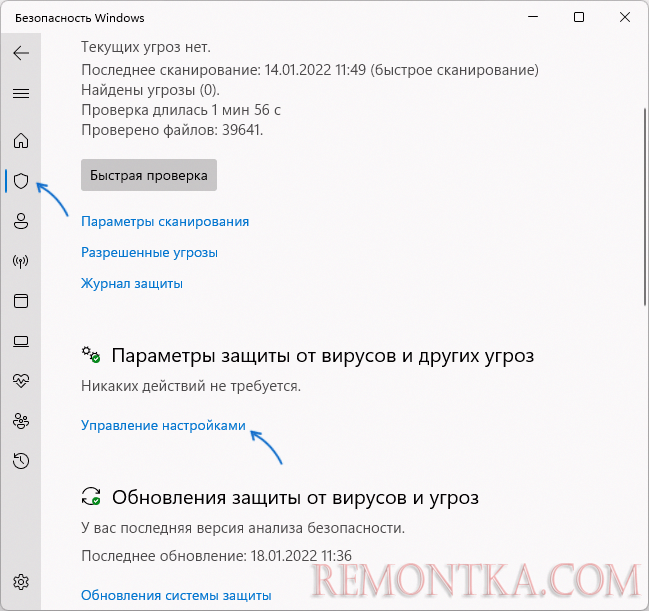Open App & browser control window icon
The image size is (649, 611).
(21, 301)
